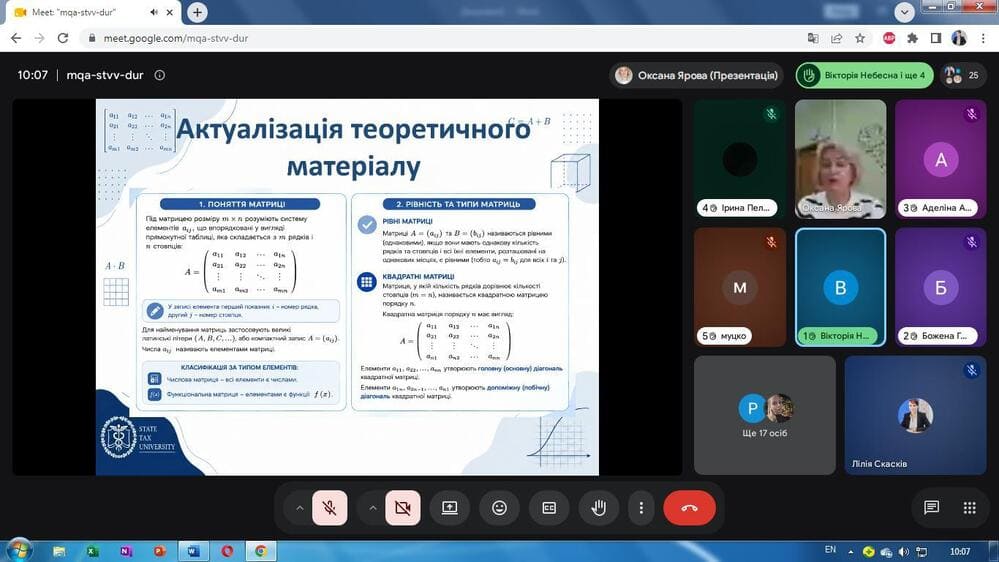Image resolution: width=999 pixels, height=562 pixels.
Task: Expand audio settings chevron beside microphone
Action: (x=299, y=508)
